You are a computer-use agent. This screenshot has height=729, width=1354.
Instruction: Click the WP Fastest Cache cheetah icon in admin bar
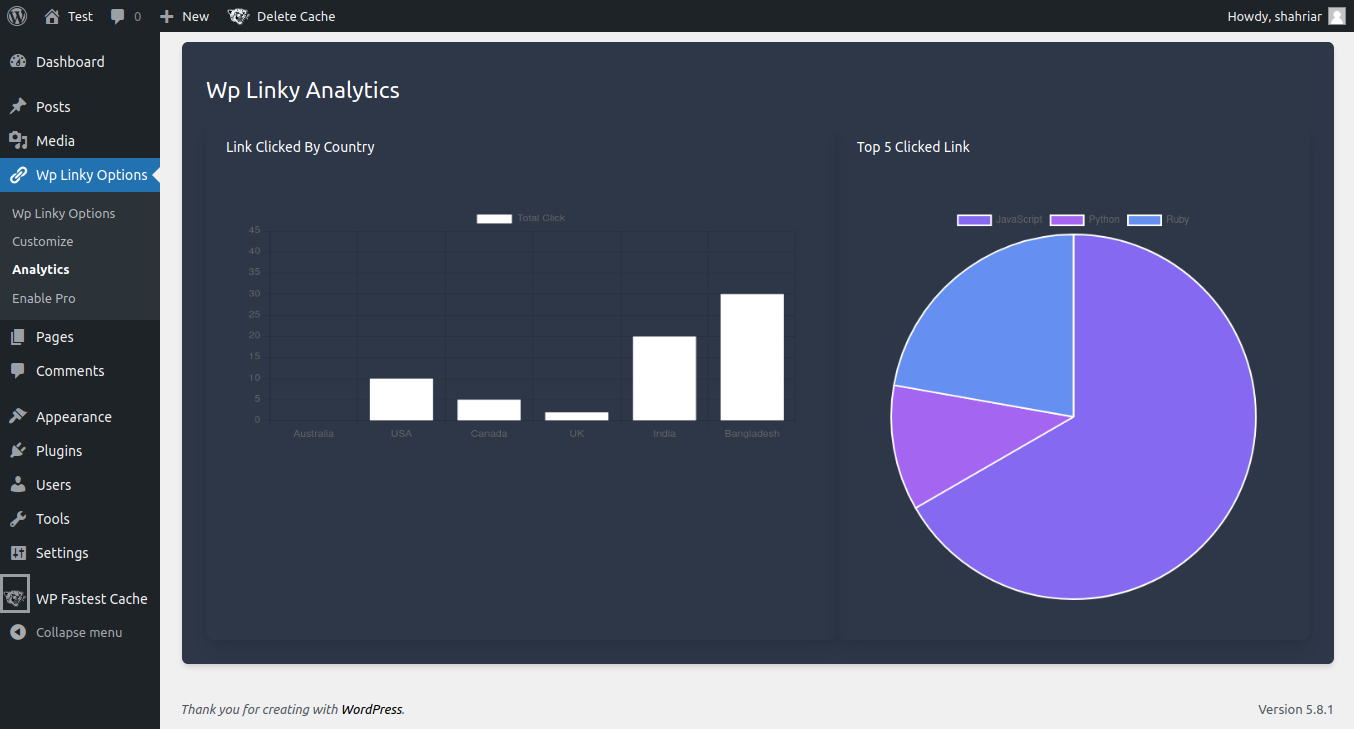pyautogui.click(x=238, y=16)
